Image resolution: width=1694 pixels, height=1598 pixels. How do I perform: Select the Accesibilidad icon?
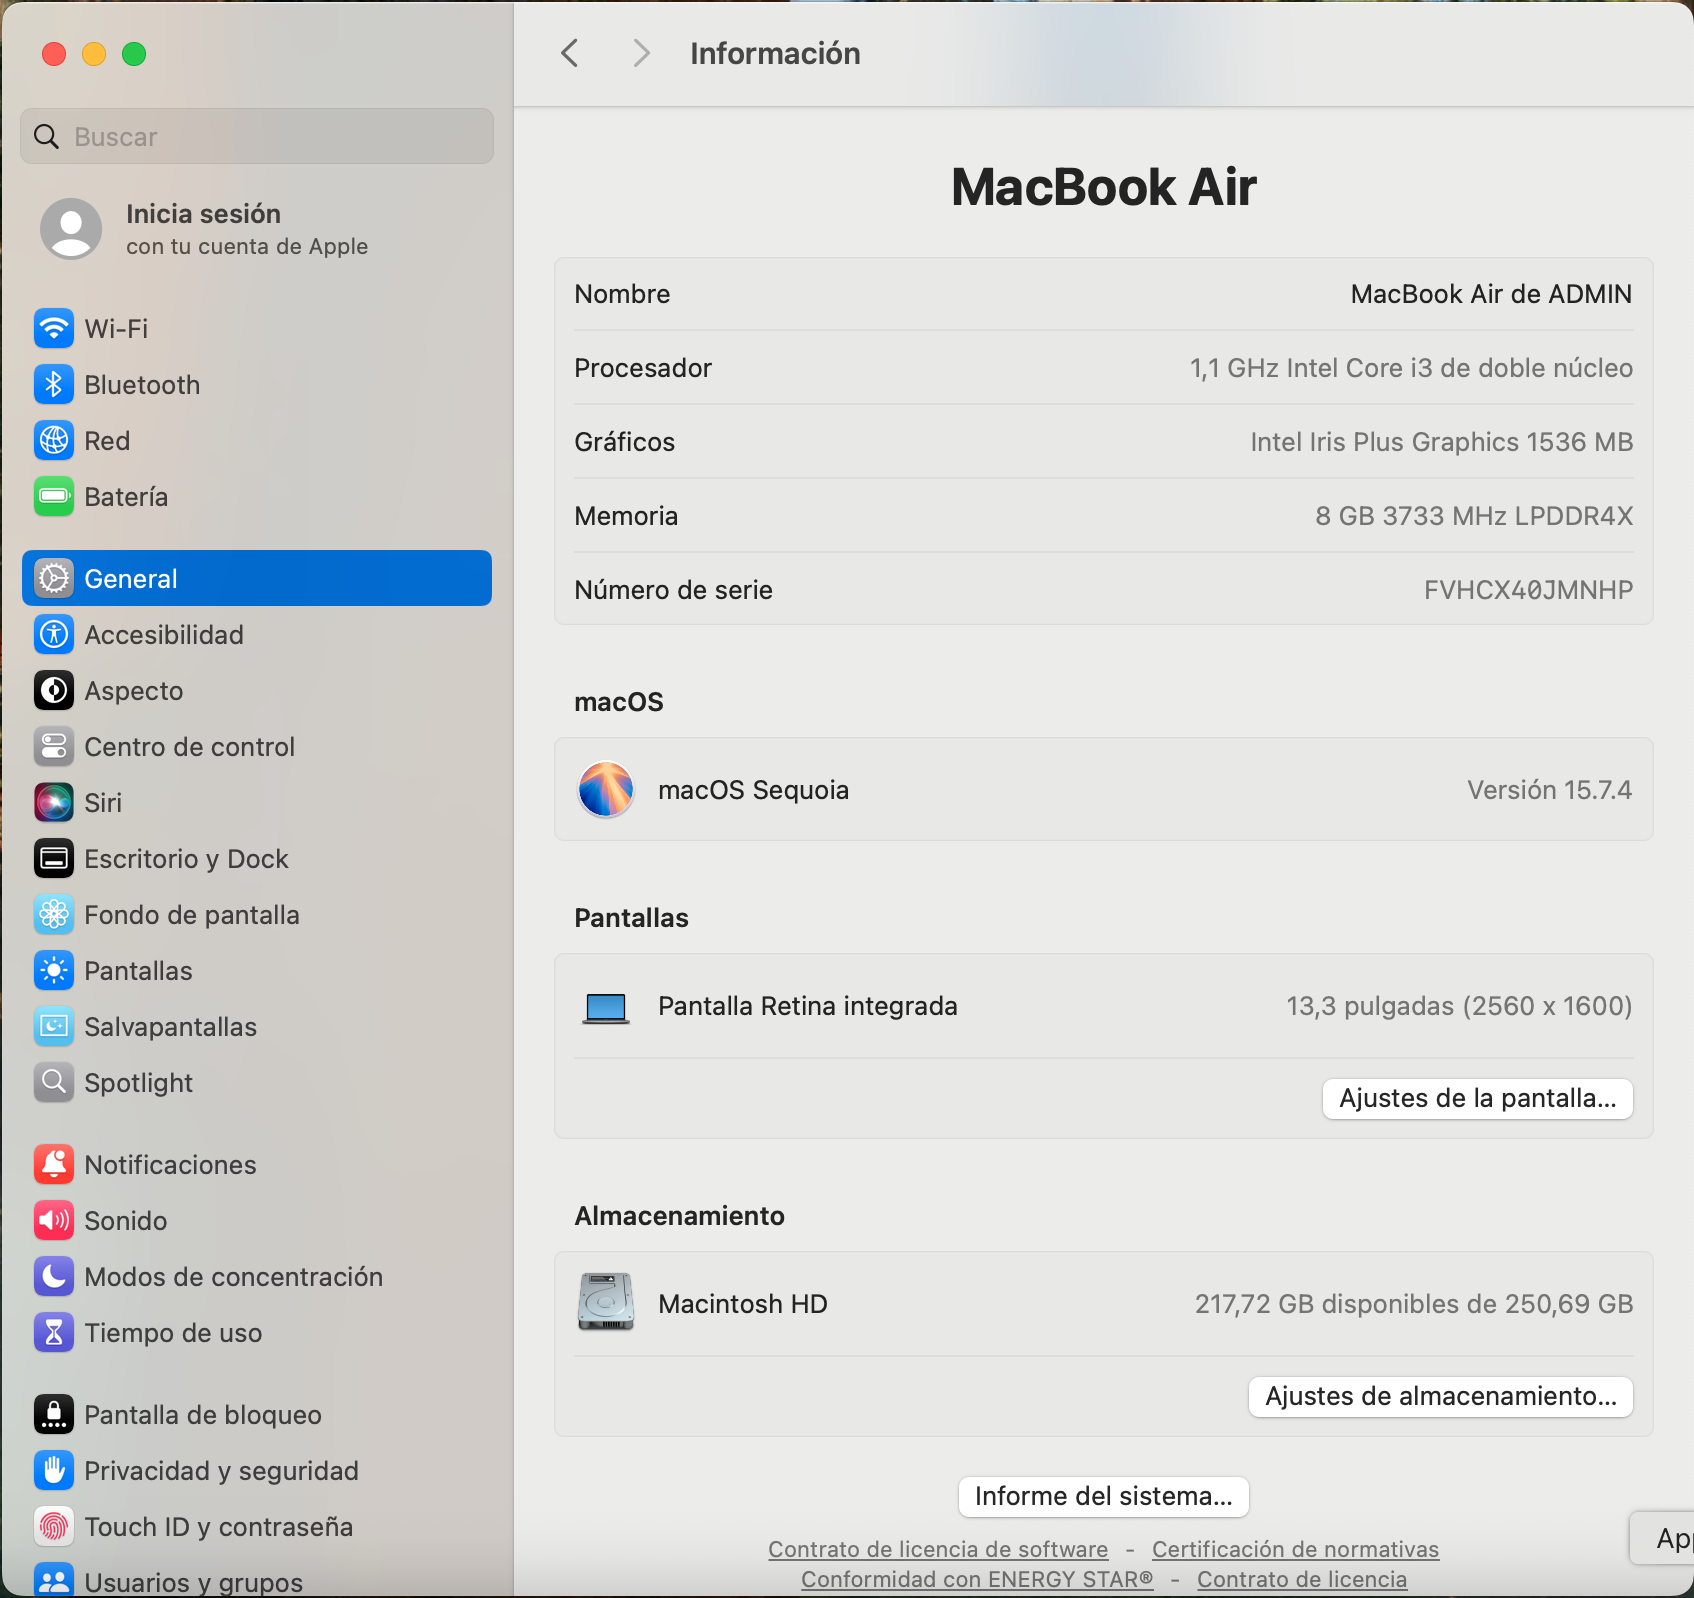[x=54, y=635]
